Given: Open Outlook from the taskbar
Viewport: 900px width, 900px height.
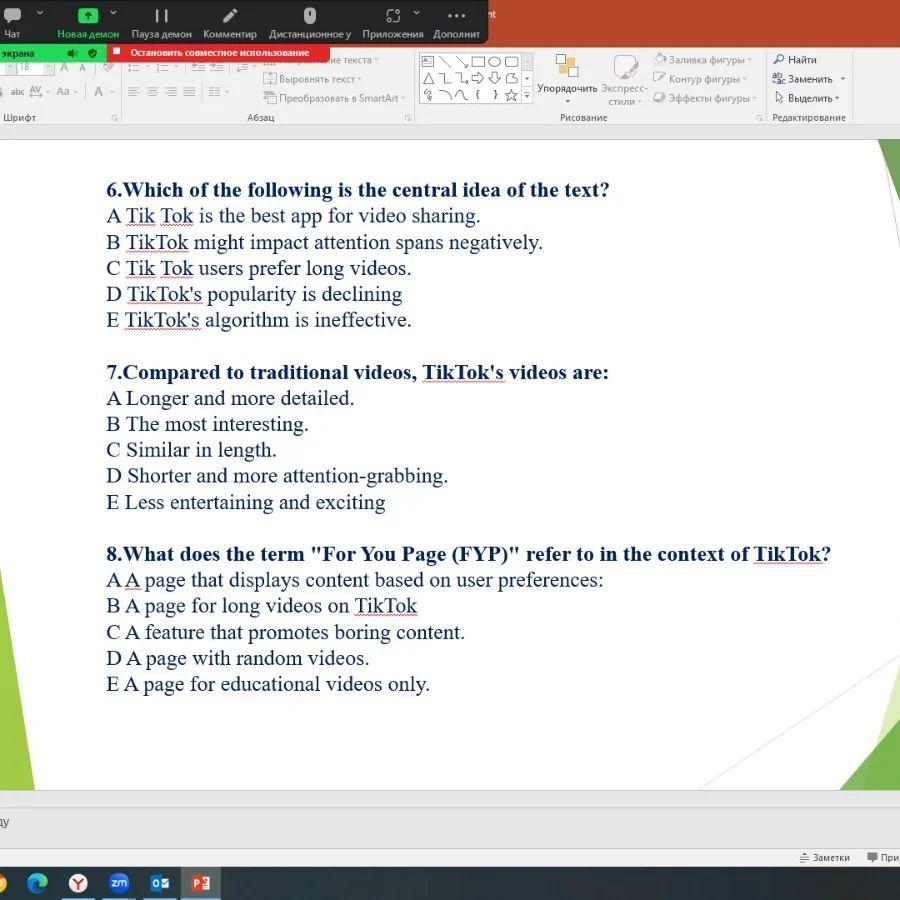Looking at the screenshot, I should (160, 883).
